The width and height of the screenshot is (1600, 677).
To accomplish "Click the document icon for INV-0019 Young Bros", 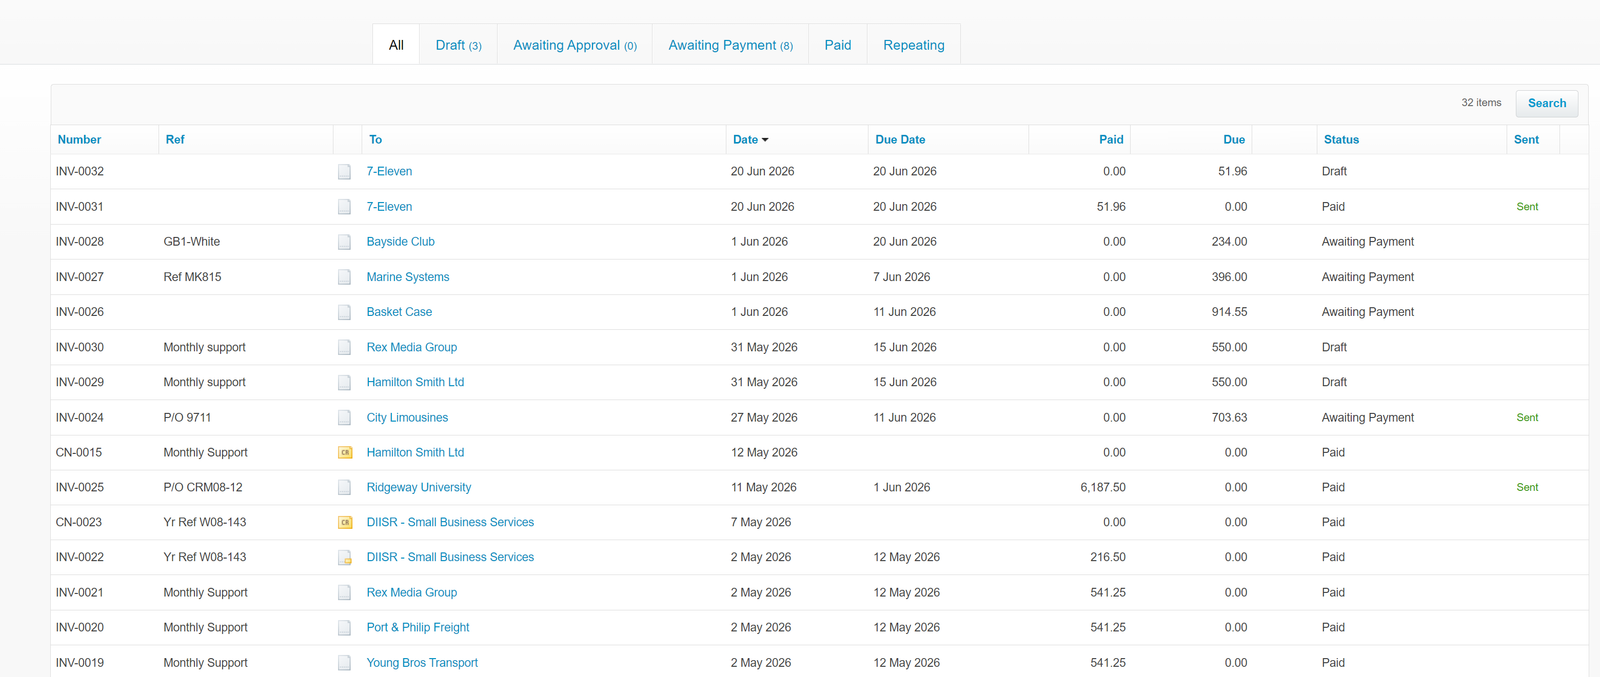I will point(344,663).
